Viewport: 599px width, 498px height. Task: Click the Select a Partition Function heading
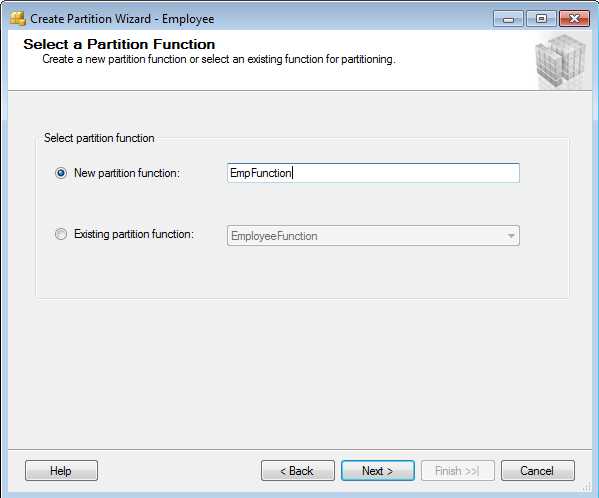click(x=119, y=44)
